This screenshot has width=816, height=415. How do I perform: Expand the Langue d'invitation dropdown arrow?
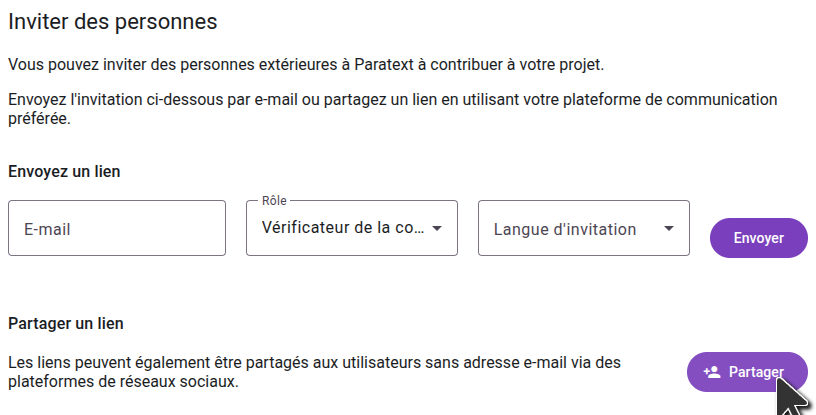[668, 229]
